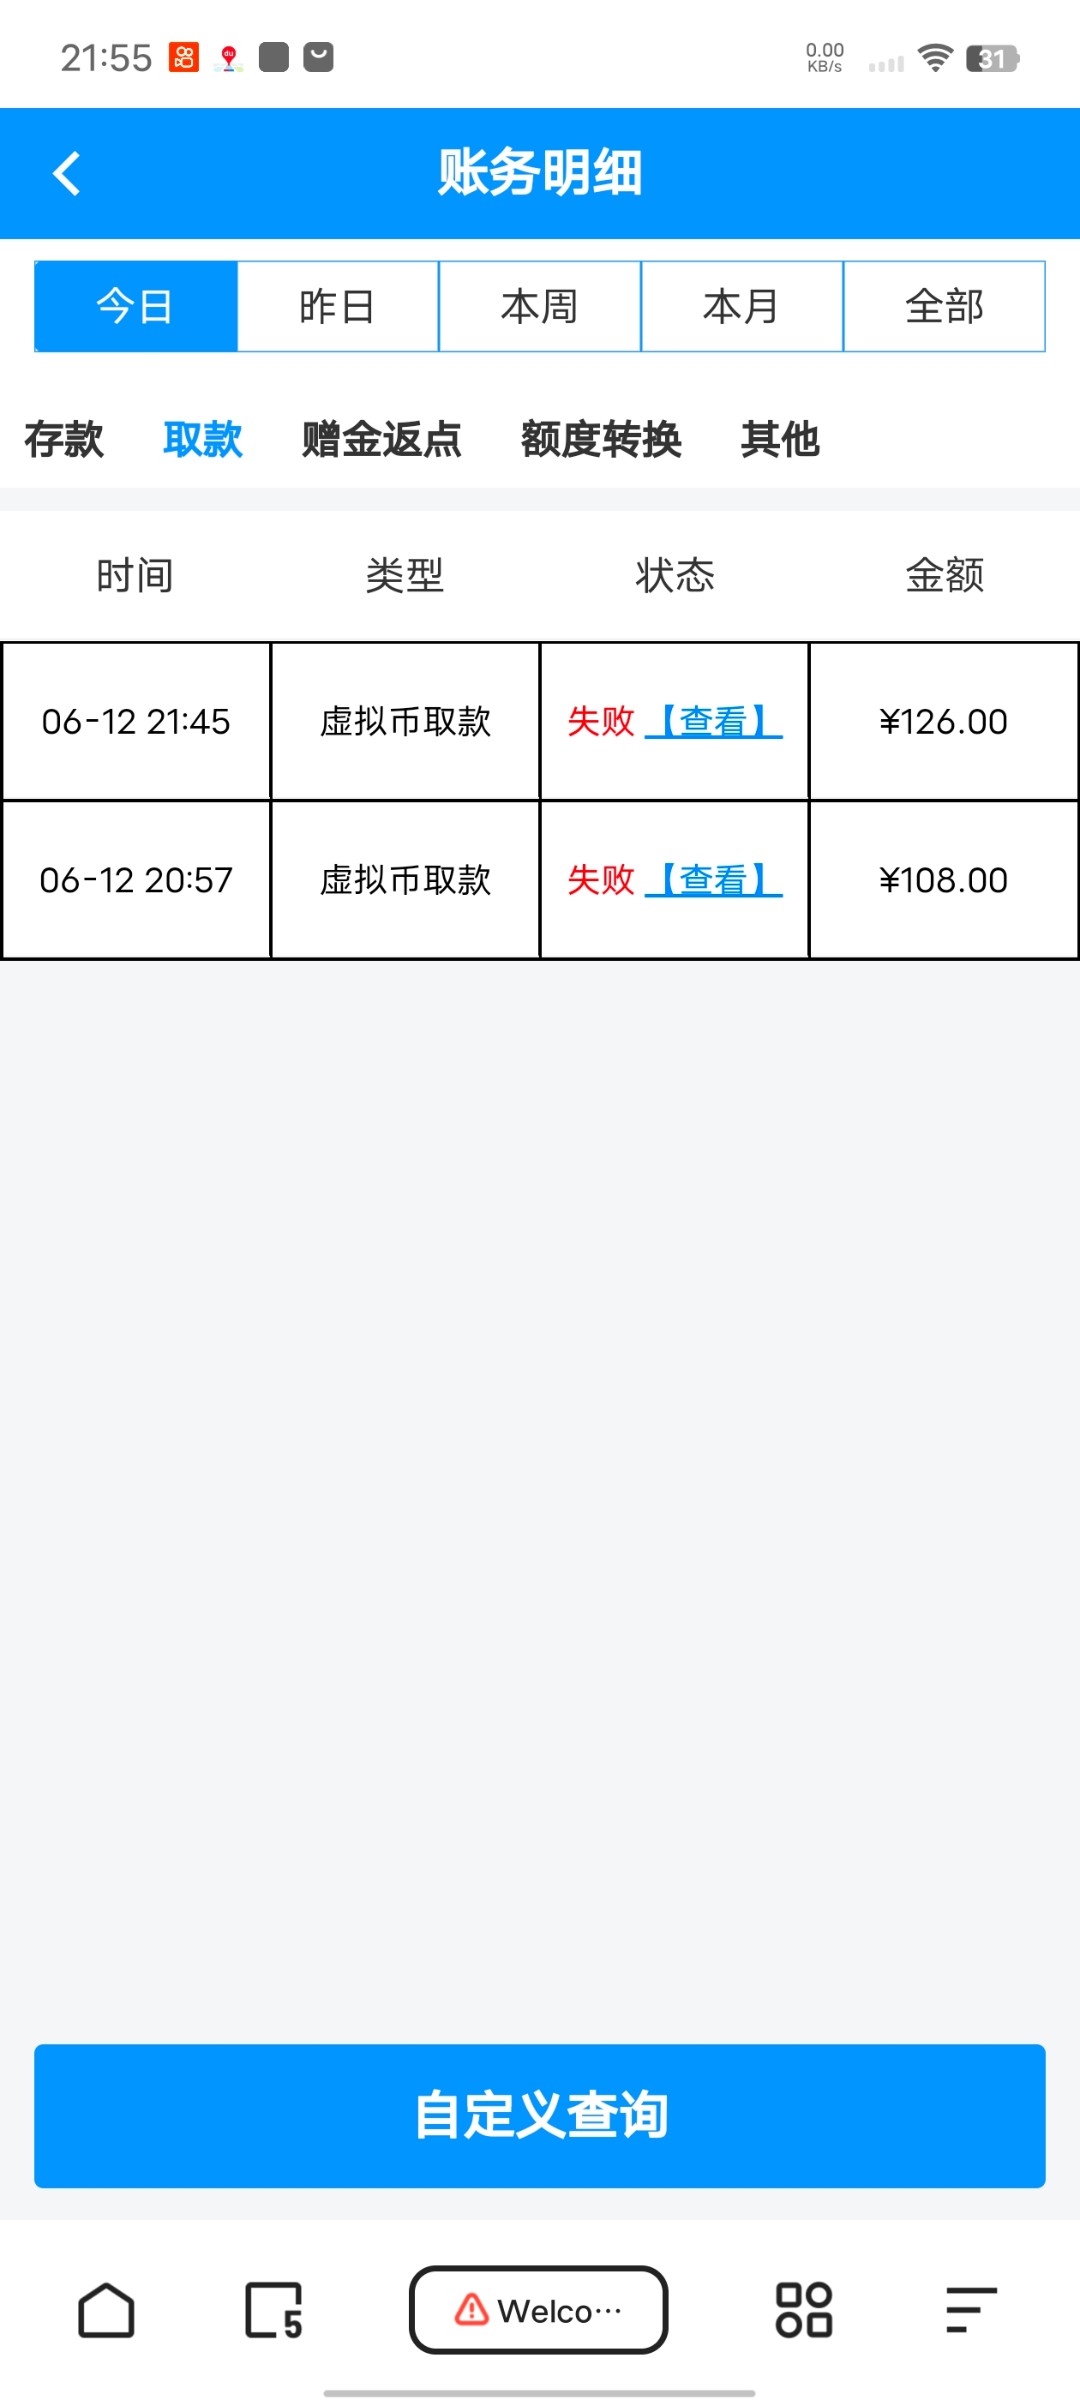
Task: Select the 昨日 date filter
Action: click(338, 307)
